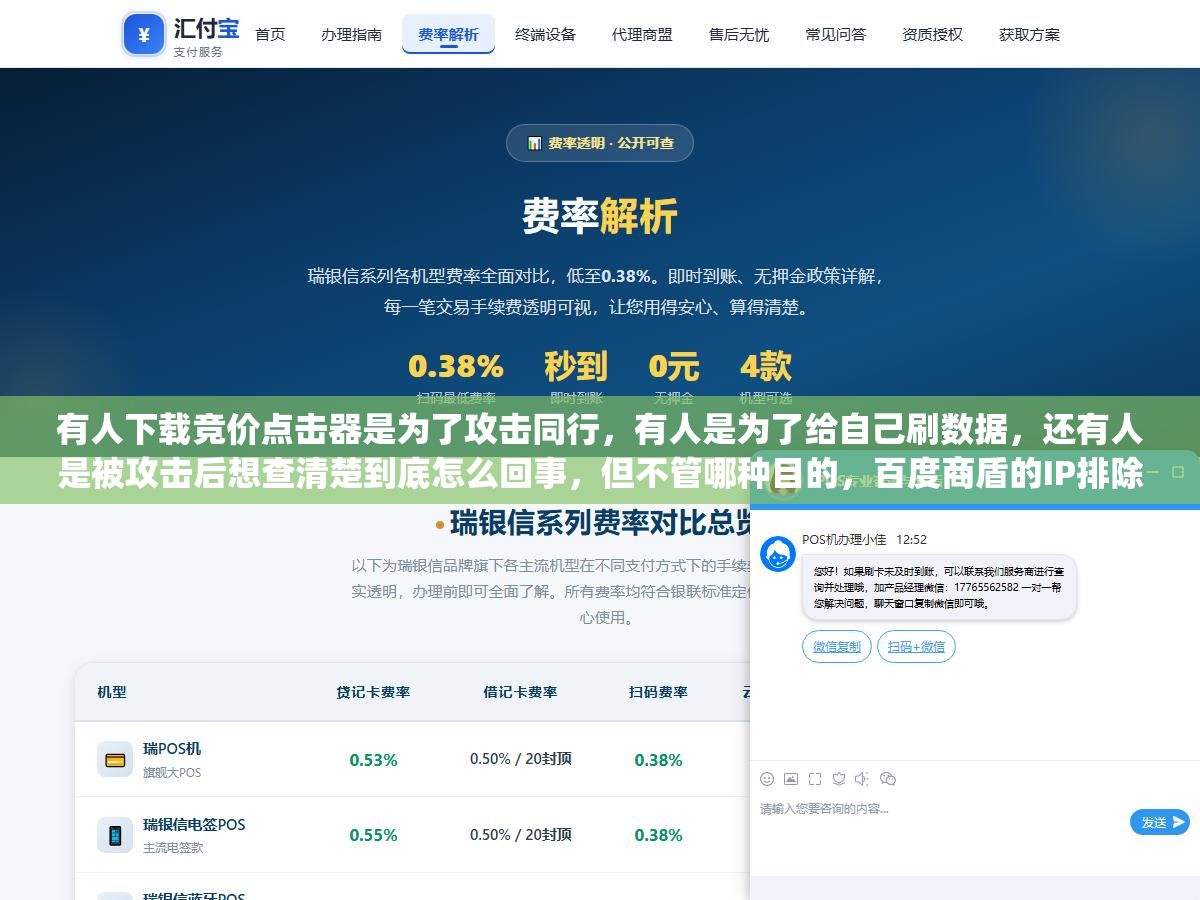
Task: Select the 费率解析 navigation tab
Action: [448, 34]
